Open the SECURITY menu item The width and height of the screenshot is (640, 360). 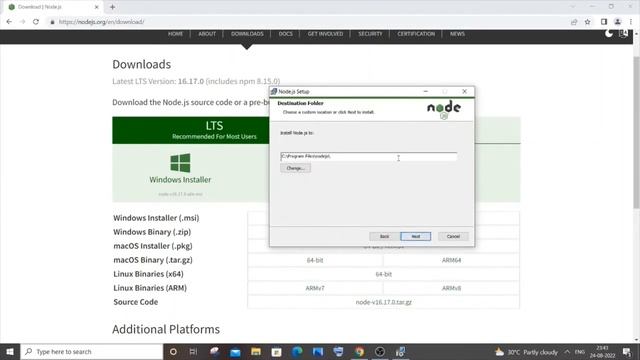[x=370, y=34]
